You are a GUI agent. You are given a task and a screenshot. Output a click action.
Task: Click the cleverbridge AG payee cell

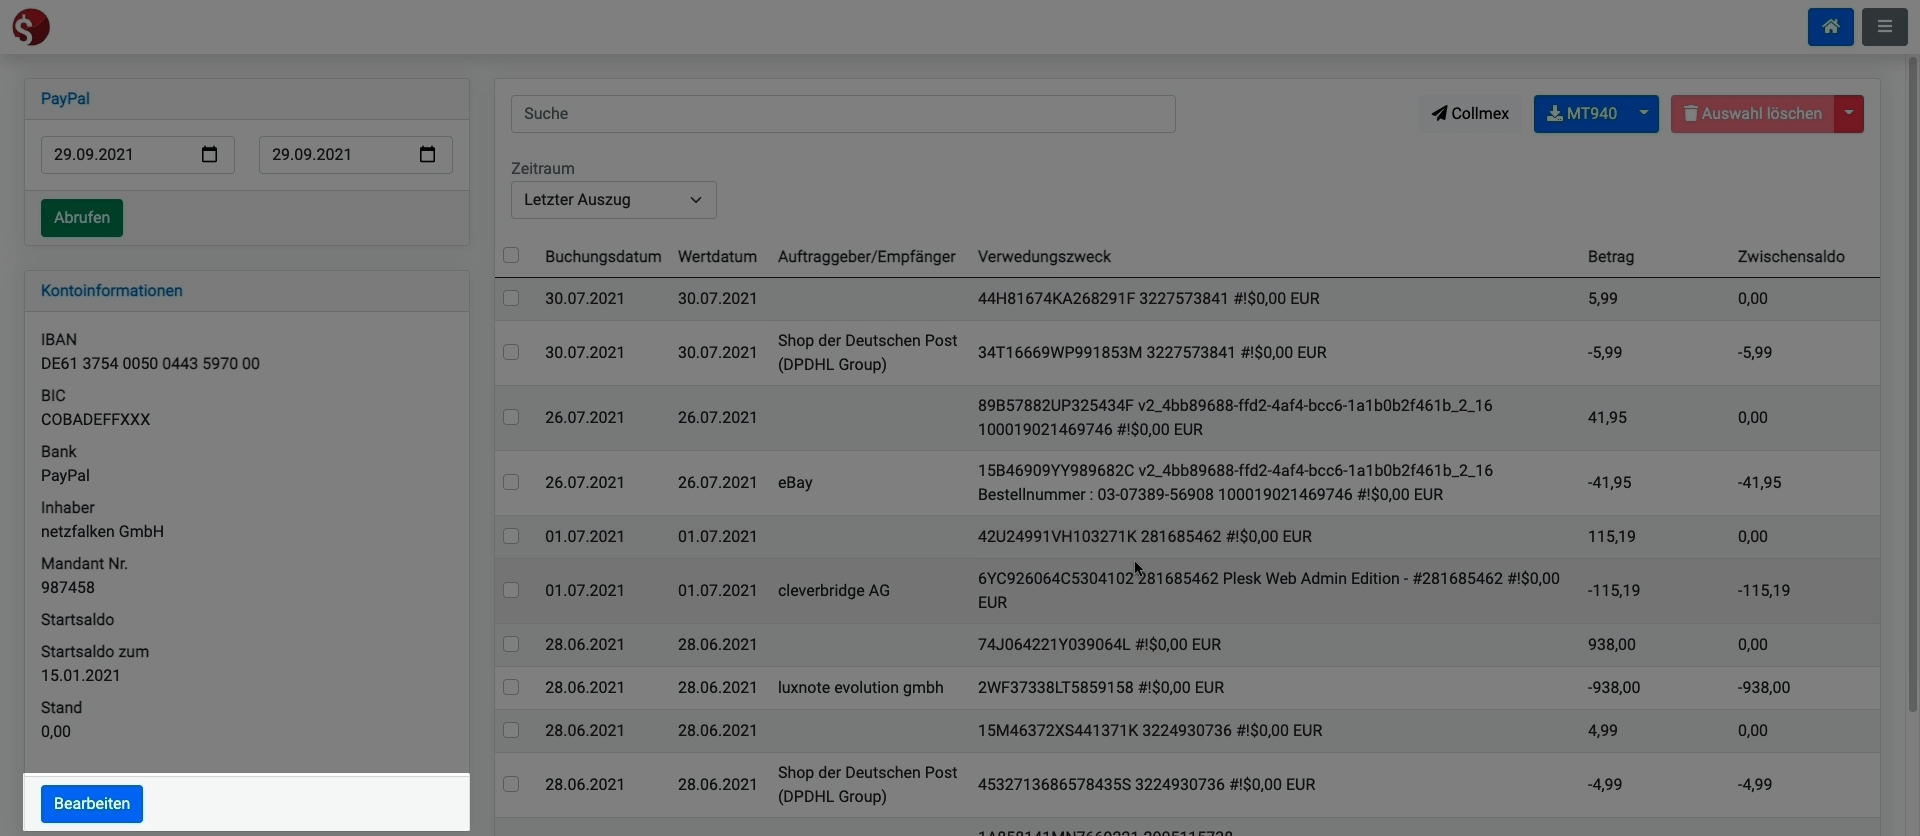[x=834, y=590]
